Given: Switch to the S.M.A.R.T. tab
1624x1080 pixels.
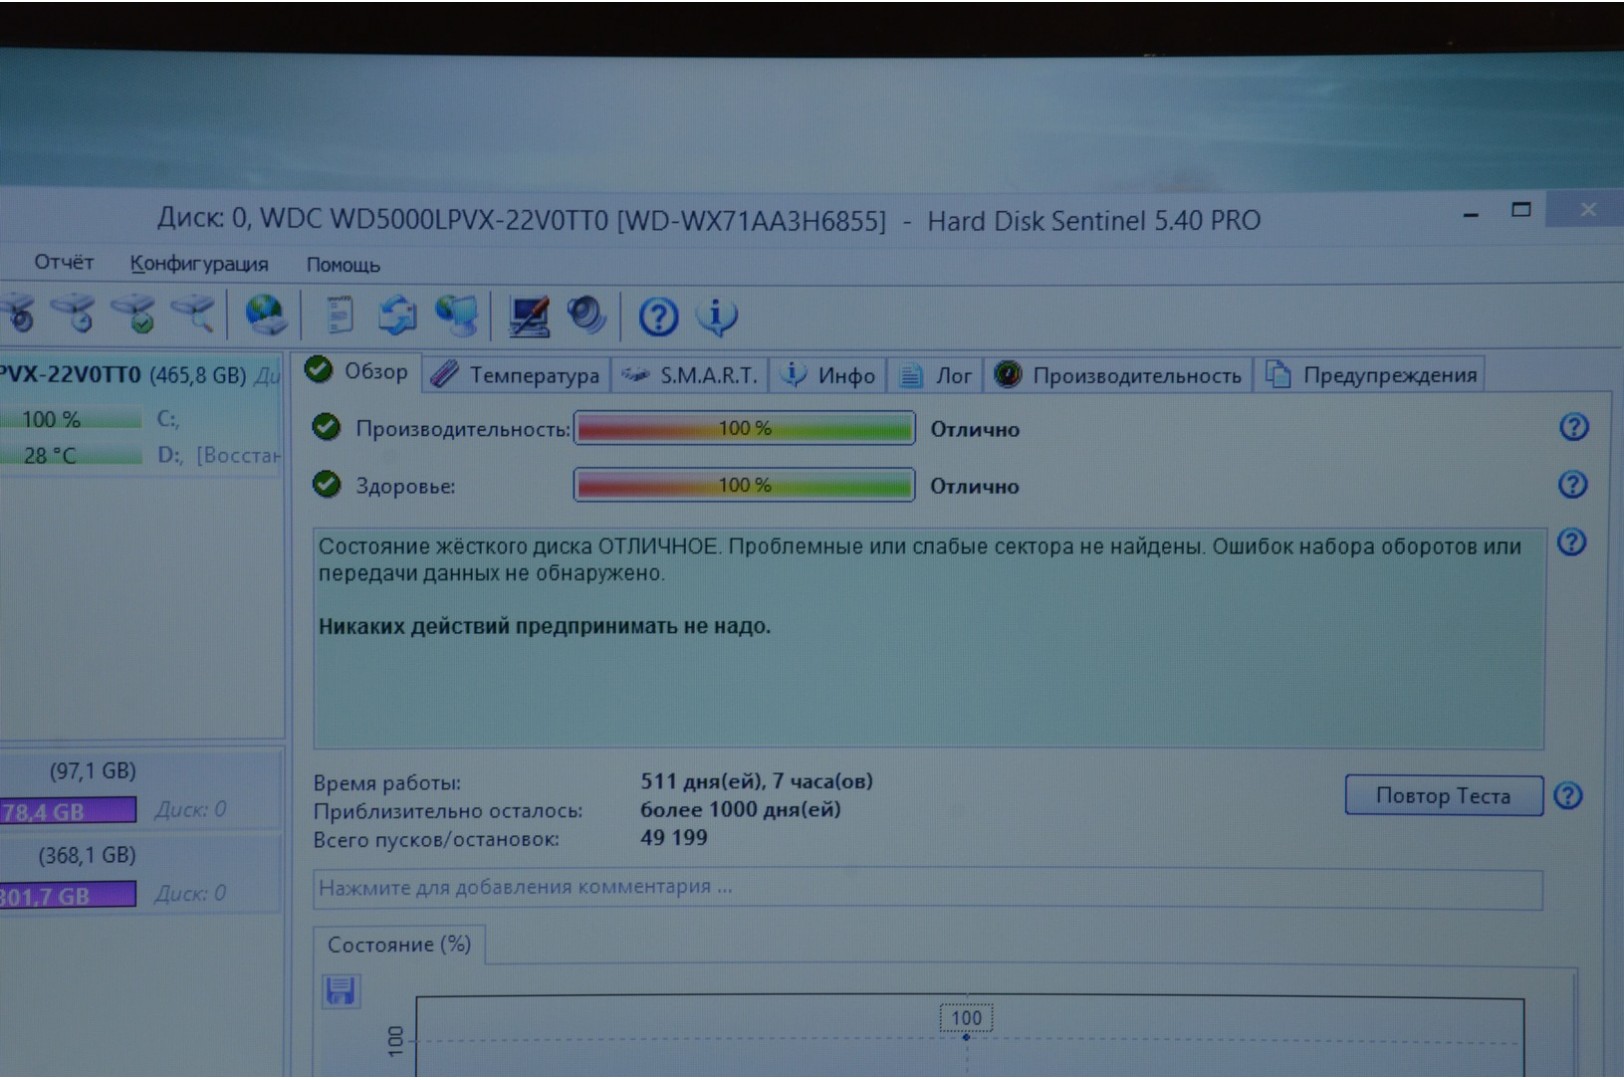Looking at the screenshot, I should (690, 375).
